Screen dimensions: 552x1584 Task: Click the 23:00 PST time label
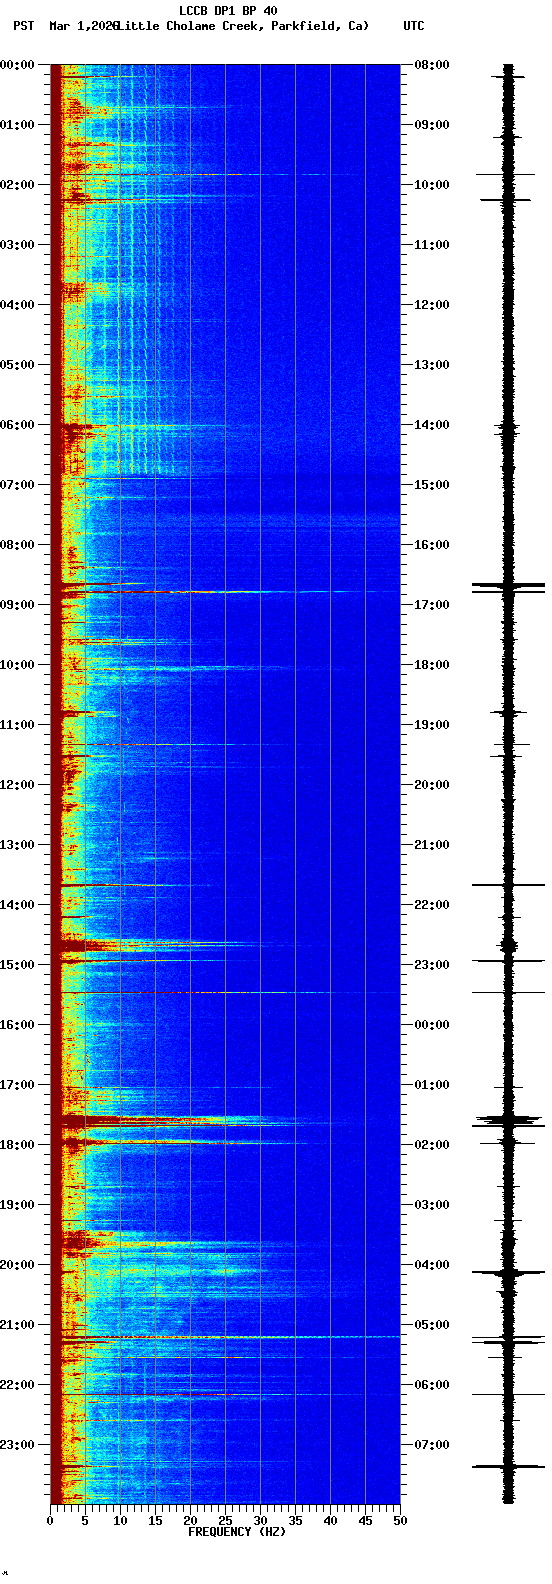tap(17, 1445)
